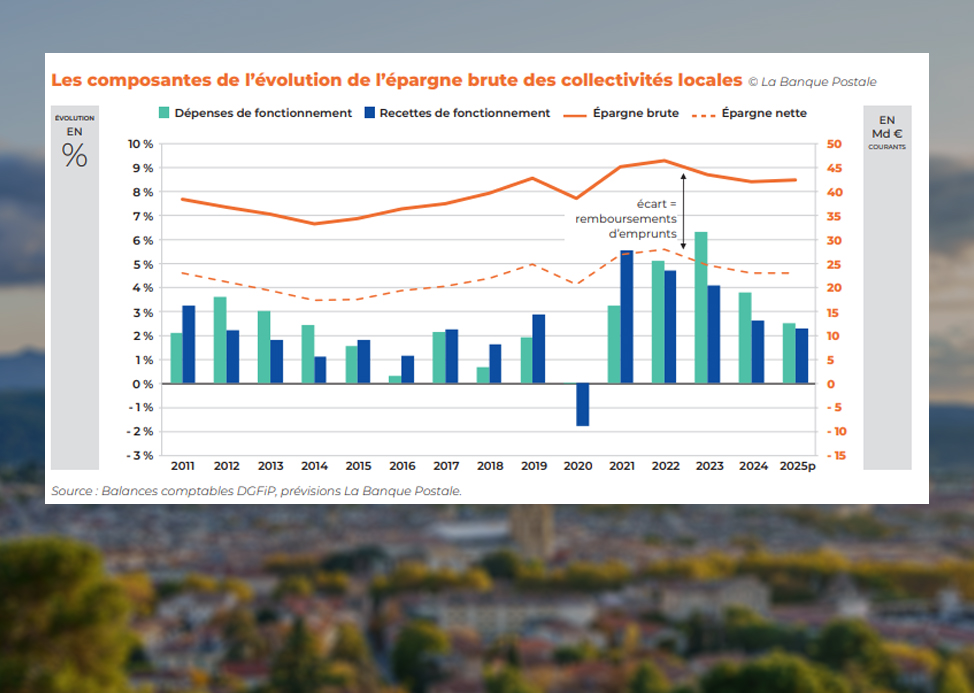The image size is (974, 693).
Task: Open the © La Banque Postale credit
Action: [813, 81]
